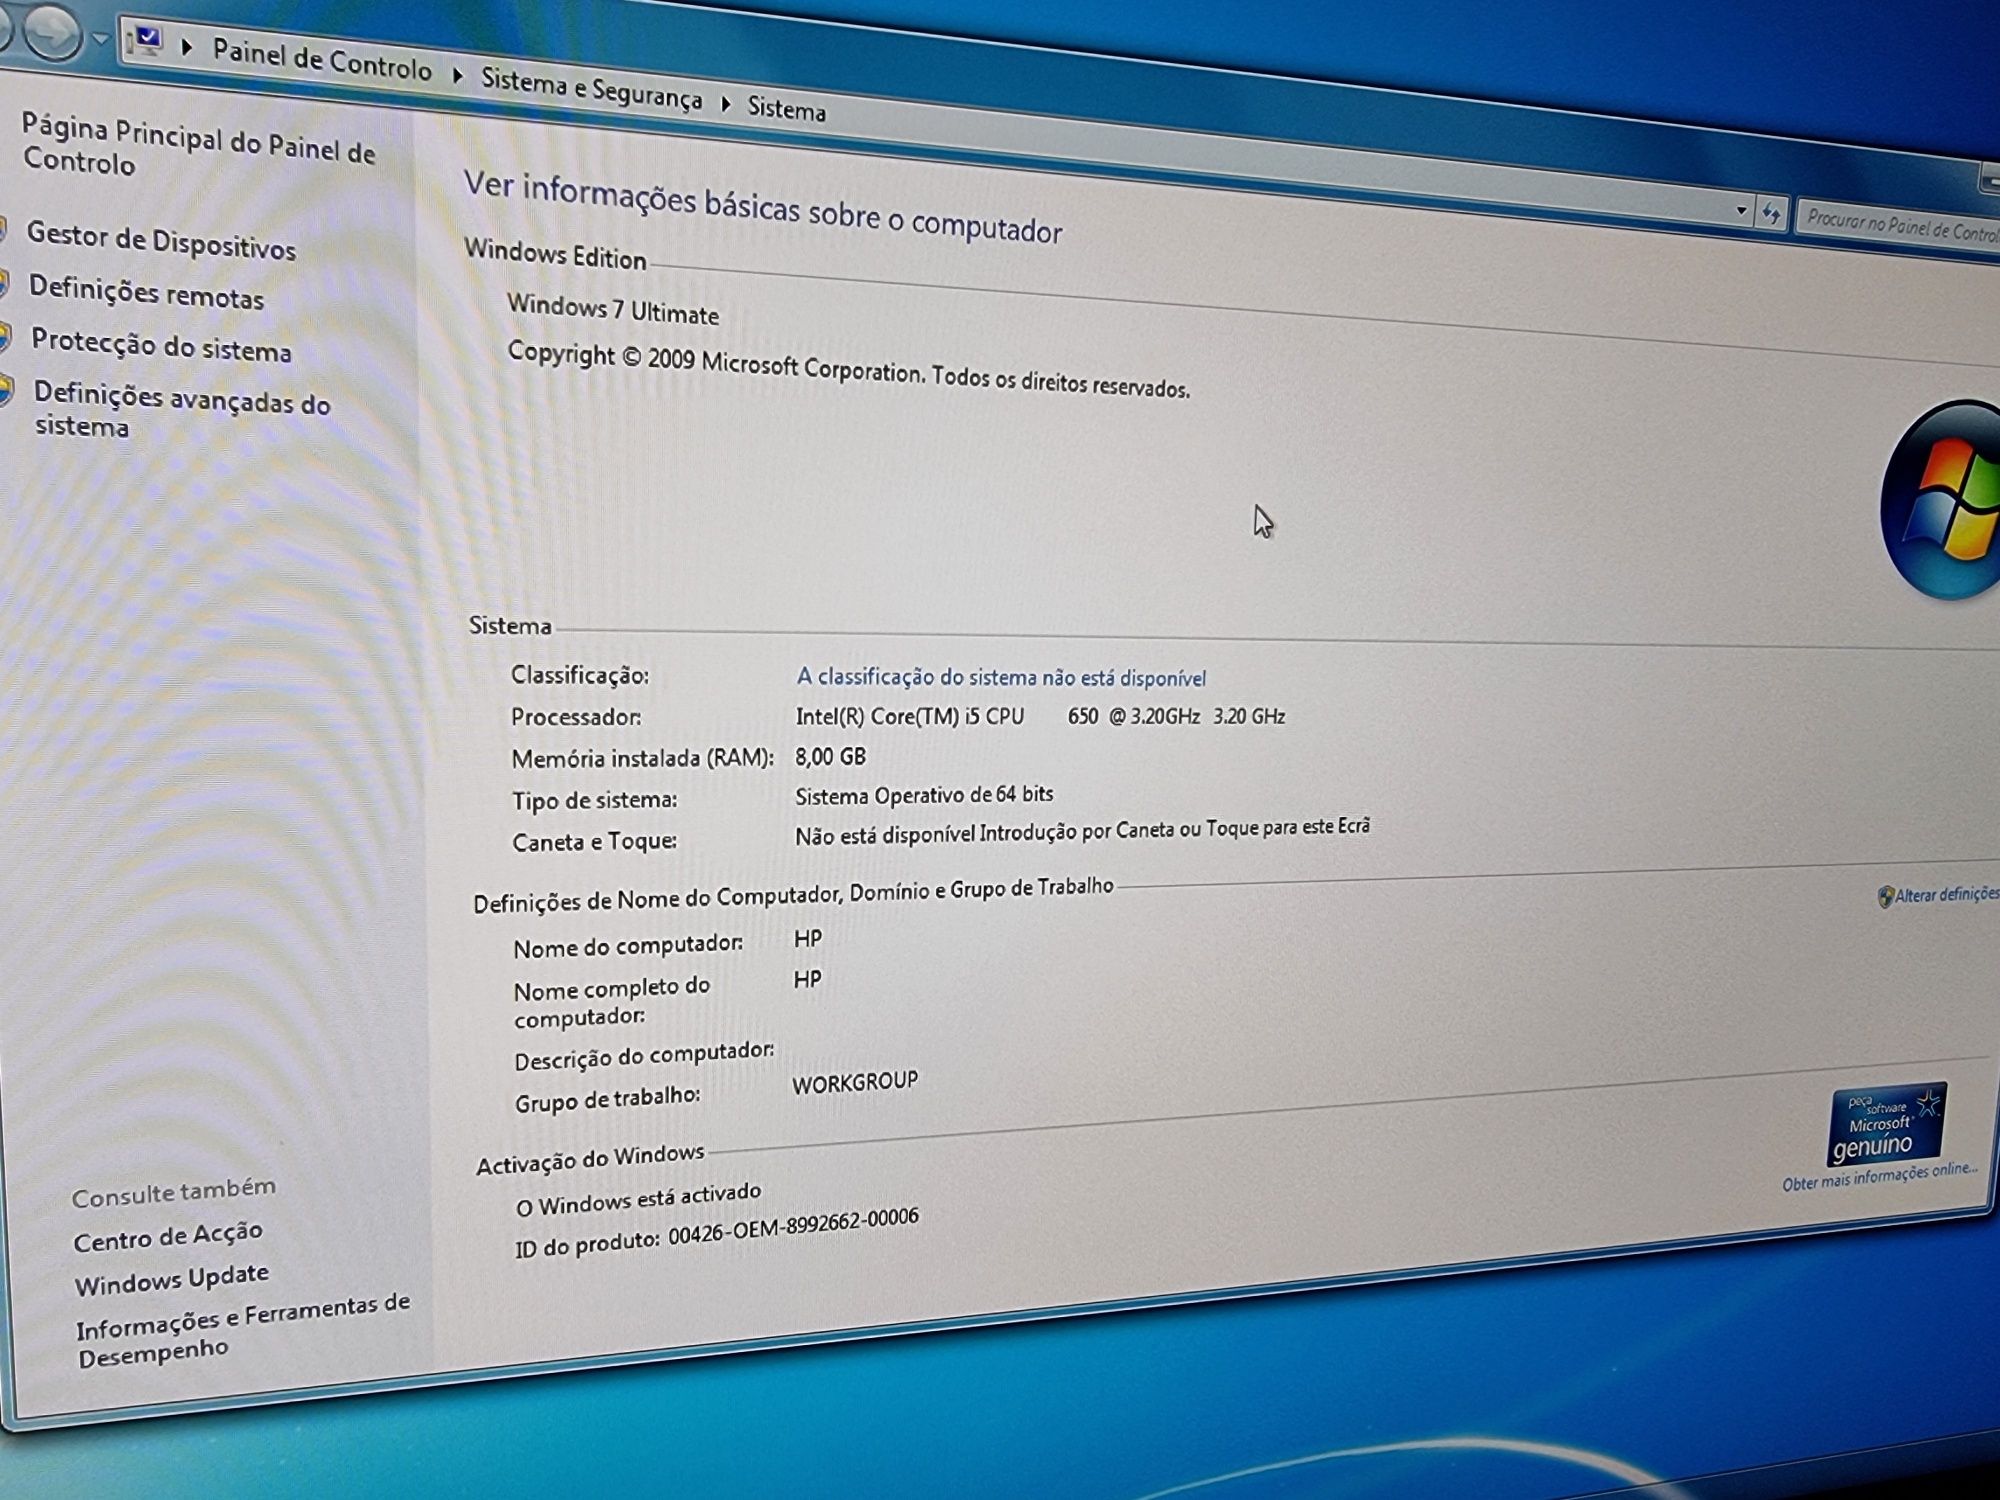
Task: Open Windows Update link
Action: coord(172,1279)
